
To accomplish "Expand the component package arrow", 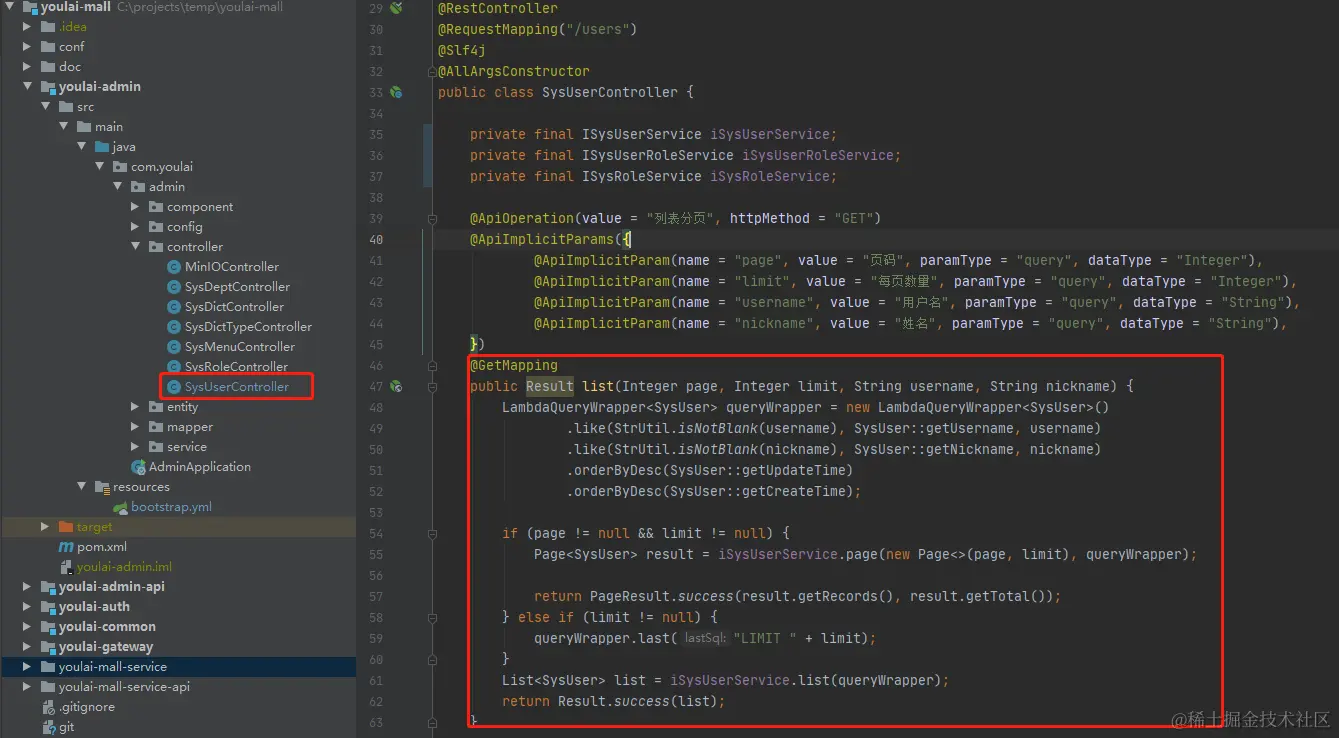I will click(x=135, y=207).
